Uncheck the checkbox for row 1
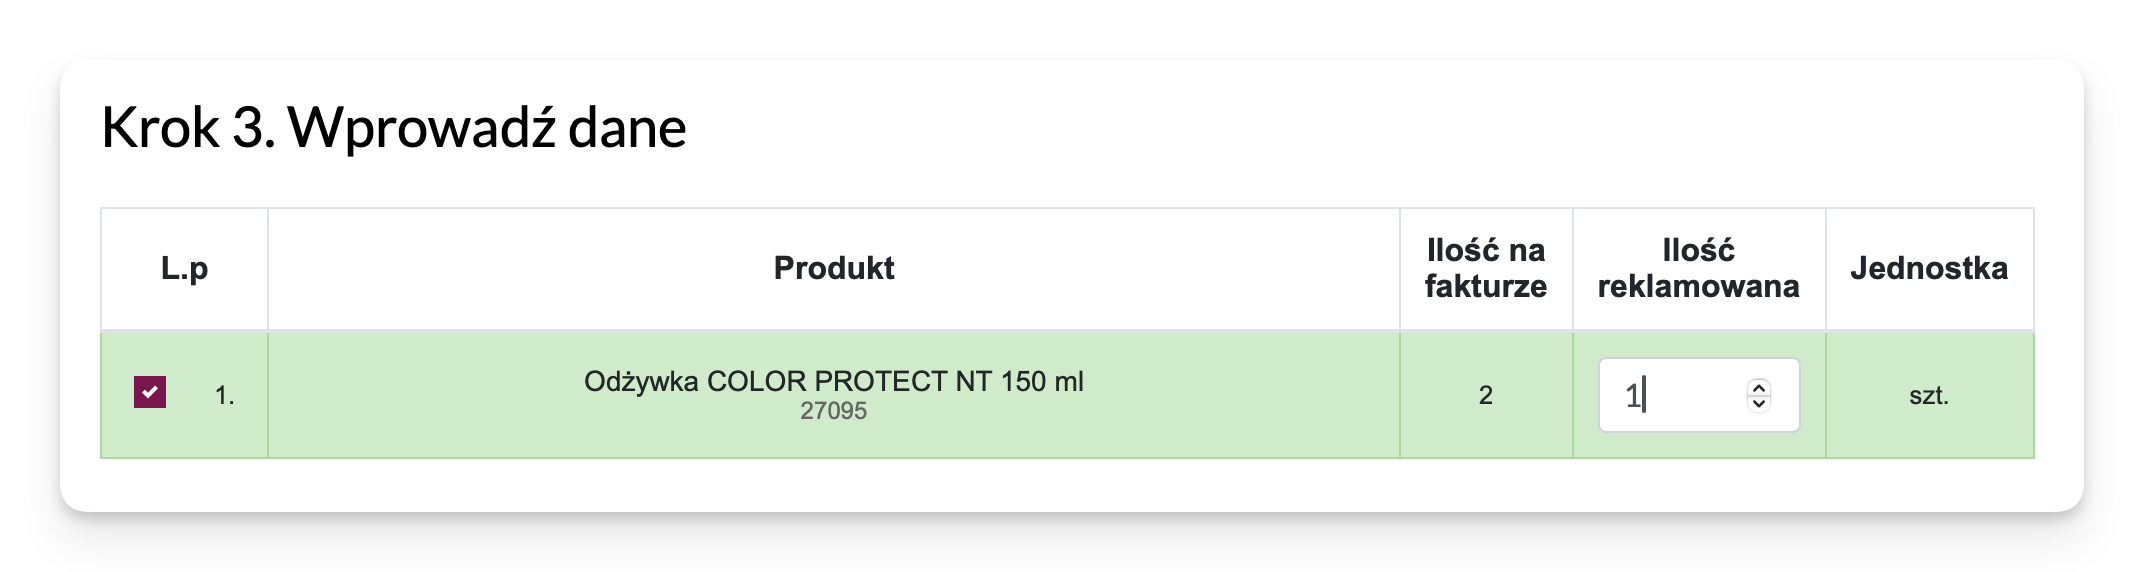This screenshot has width=2144, height=572. pos(150,392)
